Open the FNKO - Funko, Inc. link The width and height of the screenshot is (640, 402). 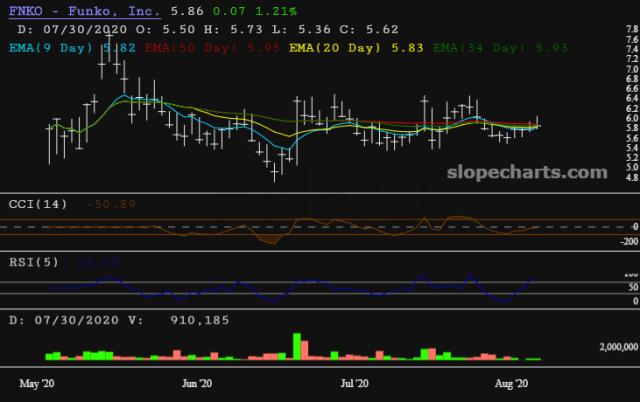click(x=84, y=11)
